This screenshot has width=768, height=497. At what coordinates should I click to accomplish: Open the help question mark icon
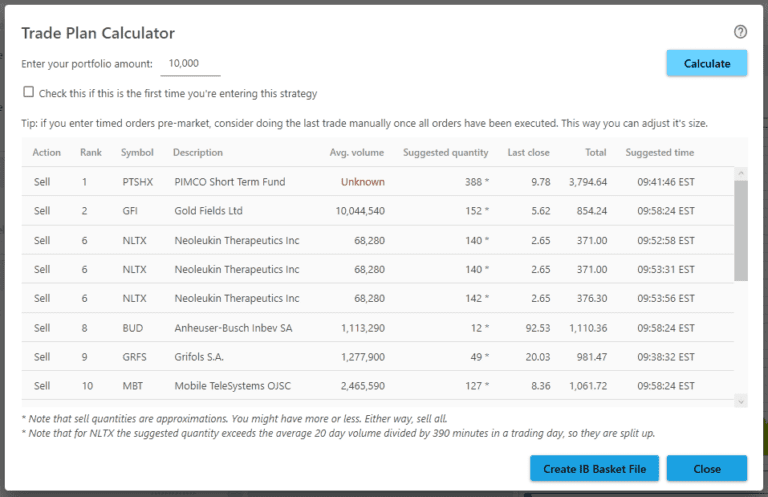[740, 32]
